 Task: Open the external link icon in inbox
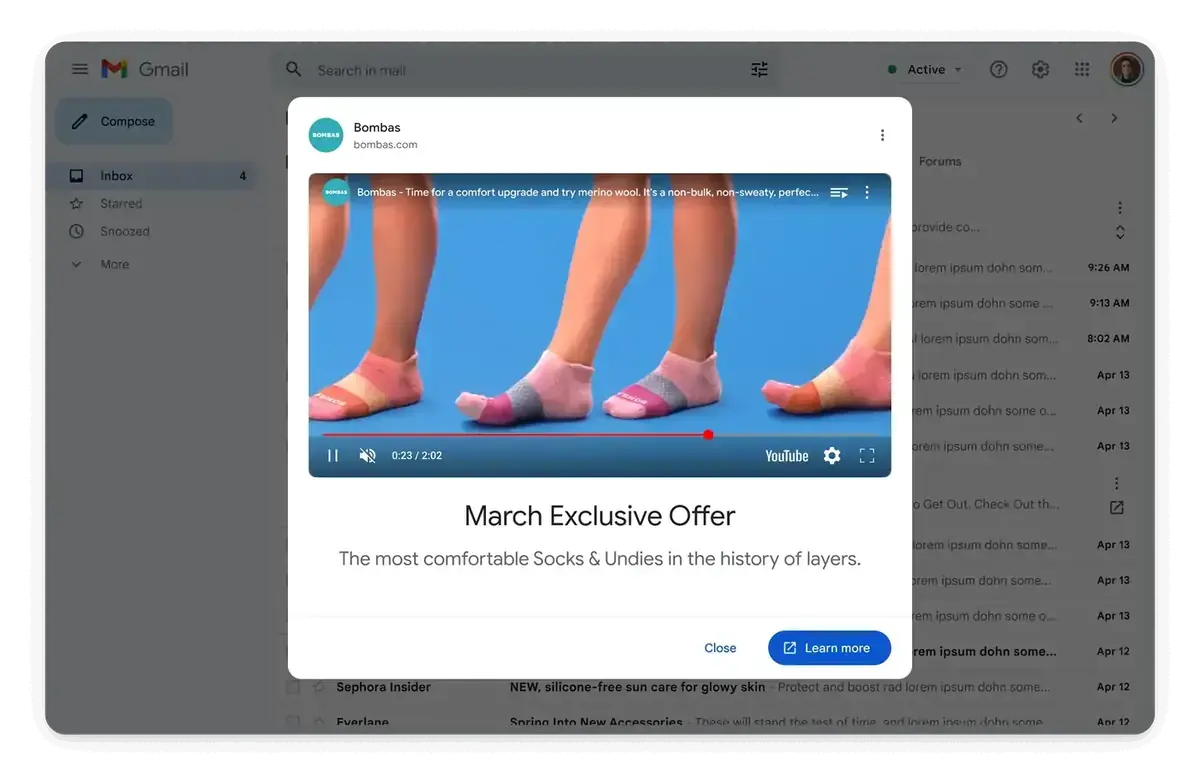[x=1117, y=508]
